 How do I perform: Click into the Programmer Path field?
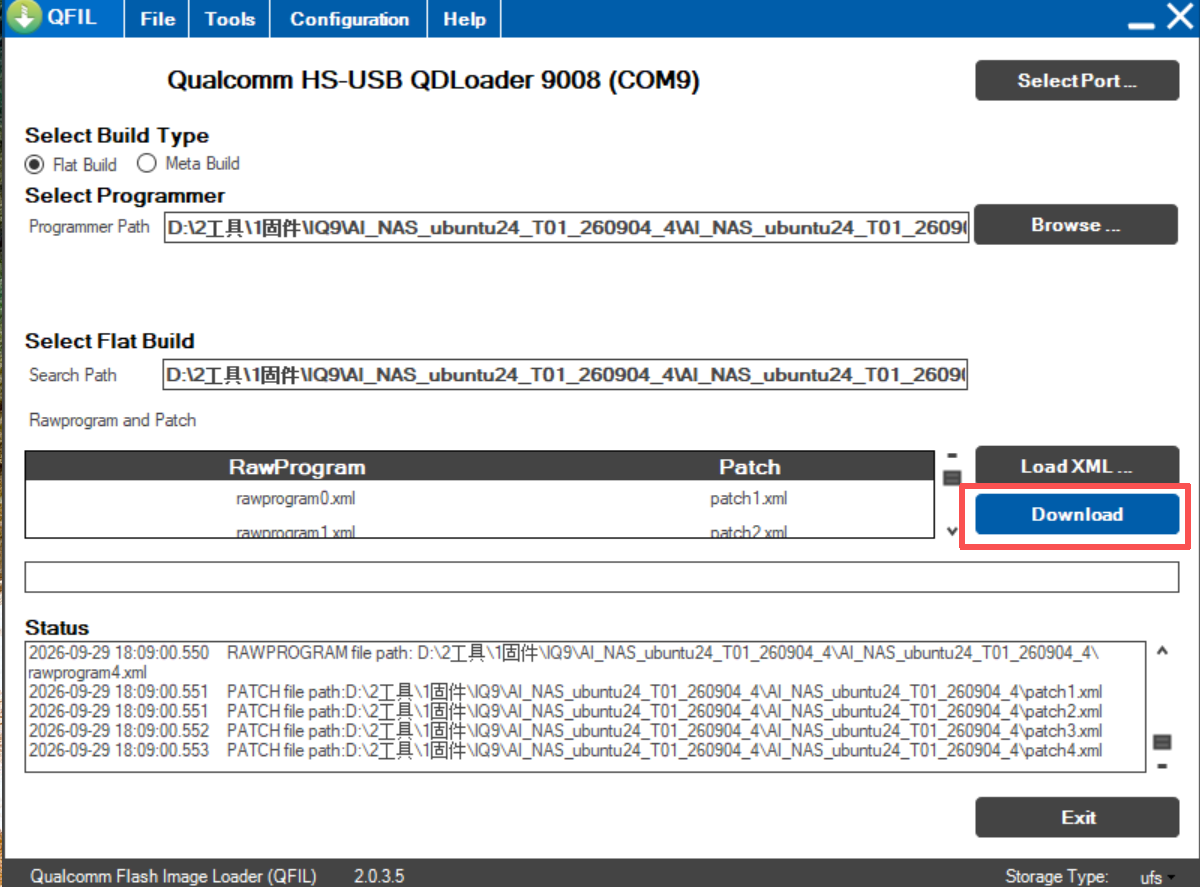[x=566, y=229]
